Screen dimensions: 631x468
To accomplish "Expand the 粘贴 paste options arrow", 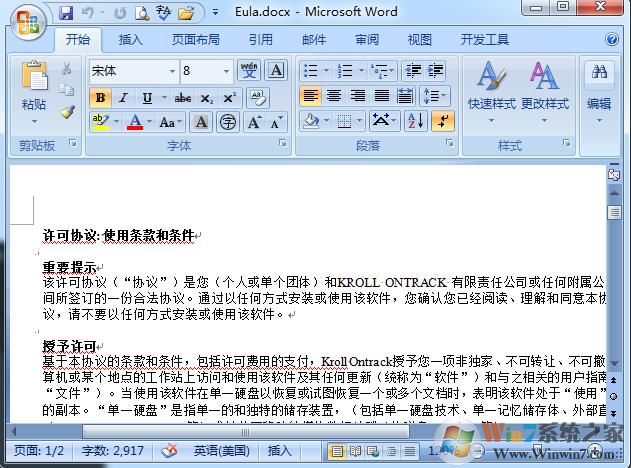I will click(x=34, y=121).
